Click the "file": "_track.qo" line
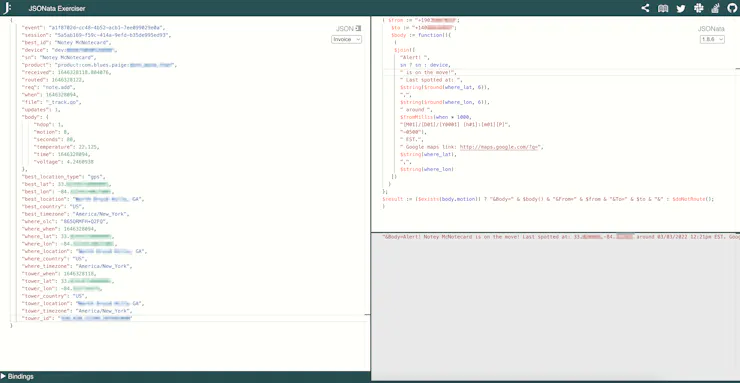The width and height of the screenshot is (740, 383). tap(52, 102)
